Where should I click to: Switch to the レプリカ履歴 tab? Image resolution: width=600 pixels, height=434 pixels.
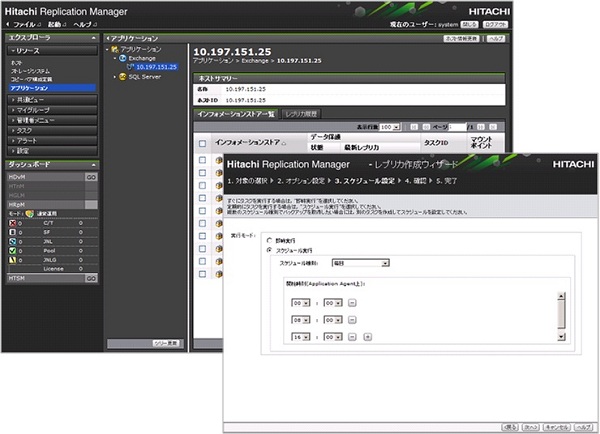click(301, 114)
